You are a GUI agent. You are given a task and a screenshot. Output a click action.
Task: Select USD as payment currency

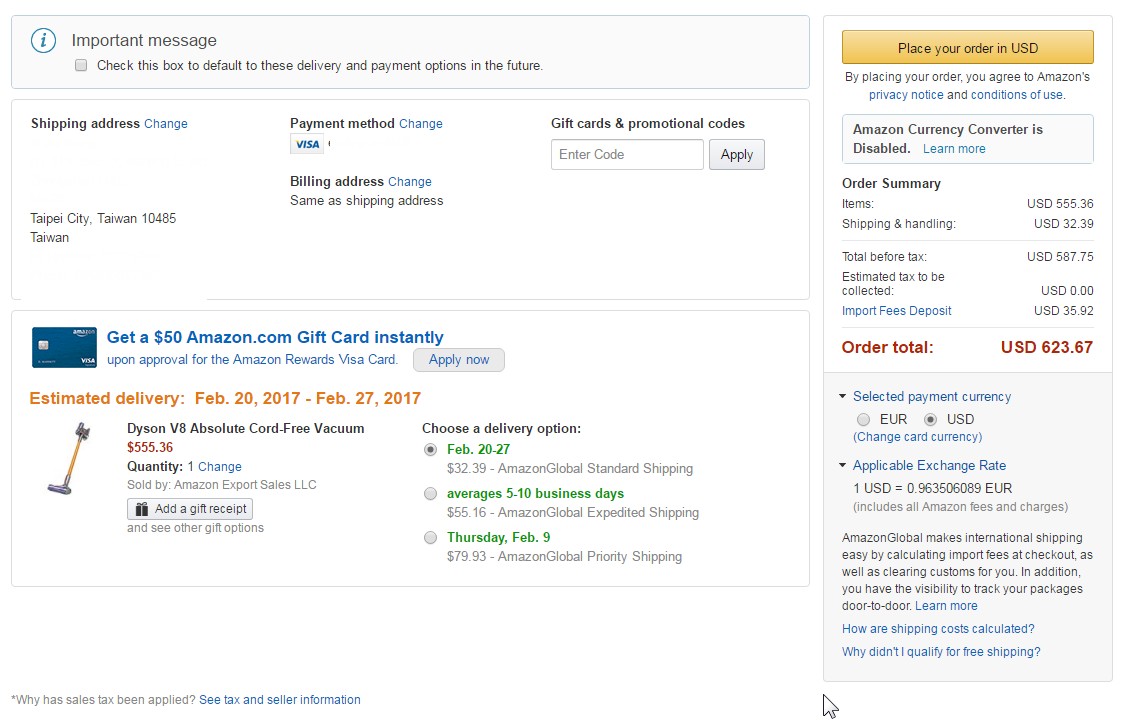click(931, 420)
